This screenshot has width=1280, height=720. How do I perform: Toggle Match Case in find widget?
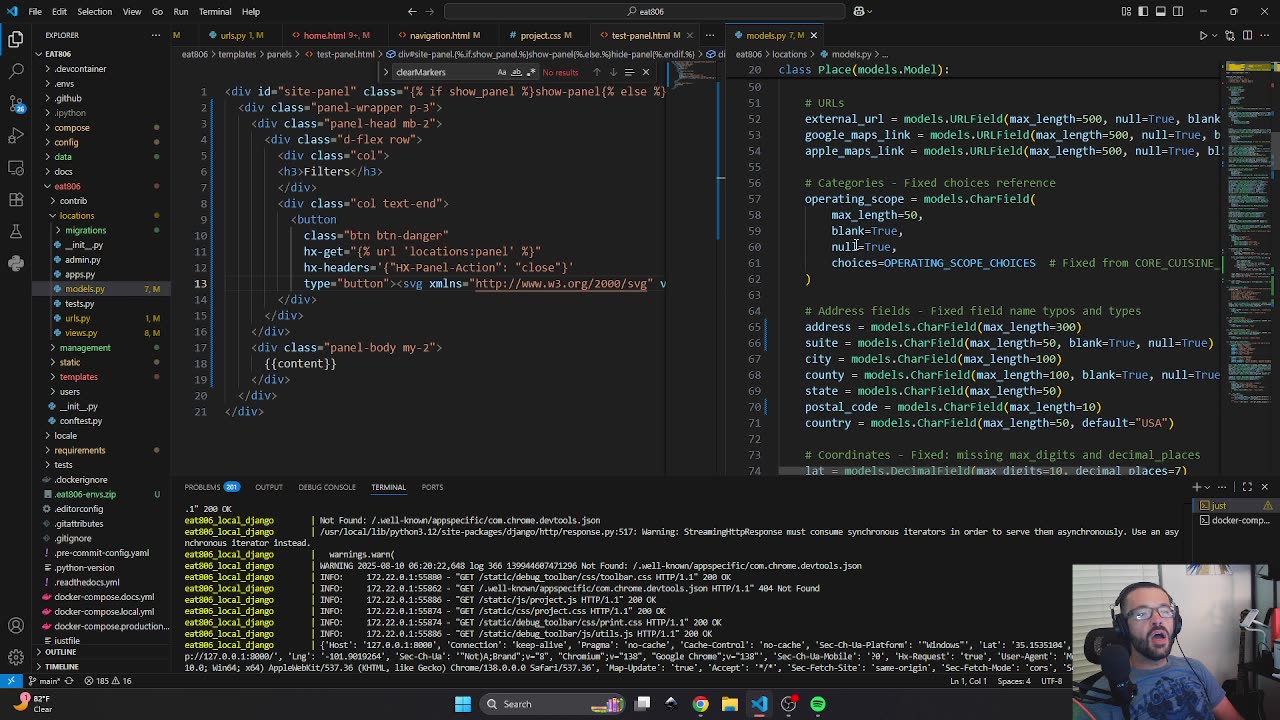pyautogui.click(x=502, y=72)
